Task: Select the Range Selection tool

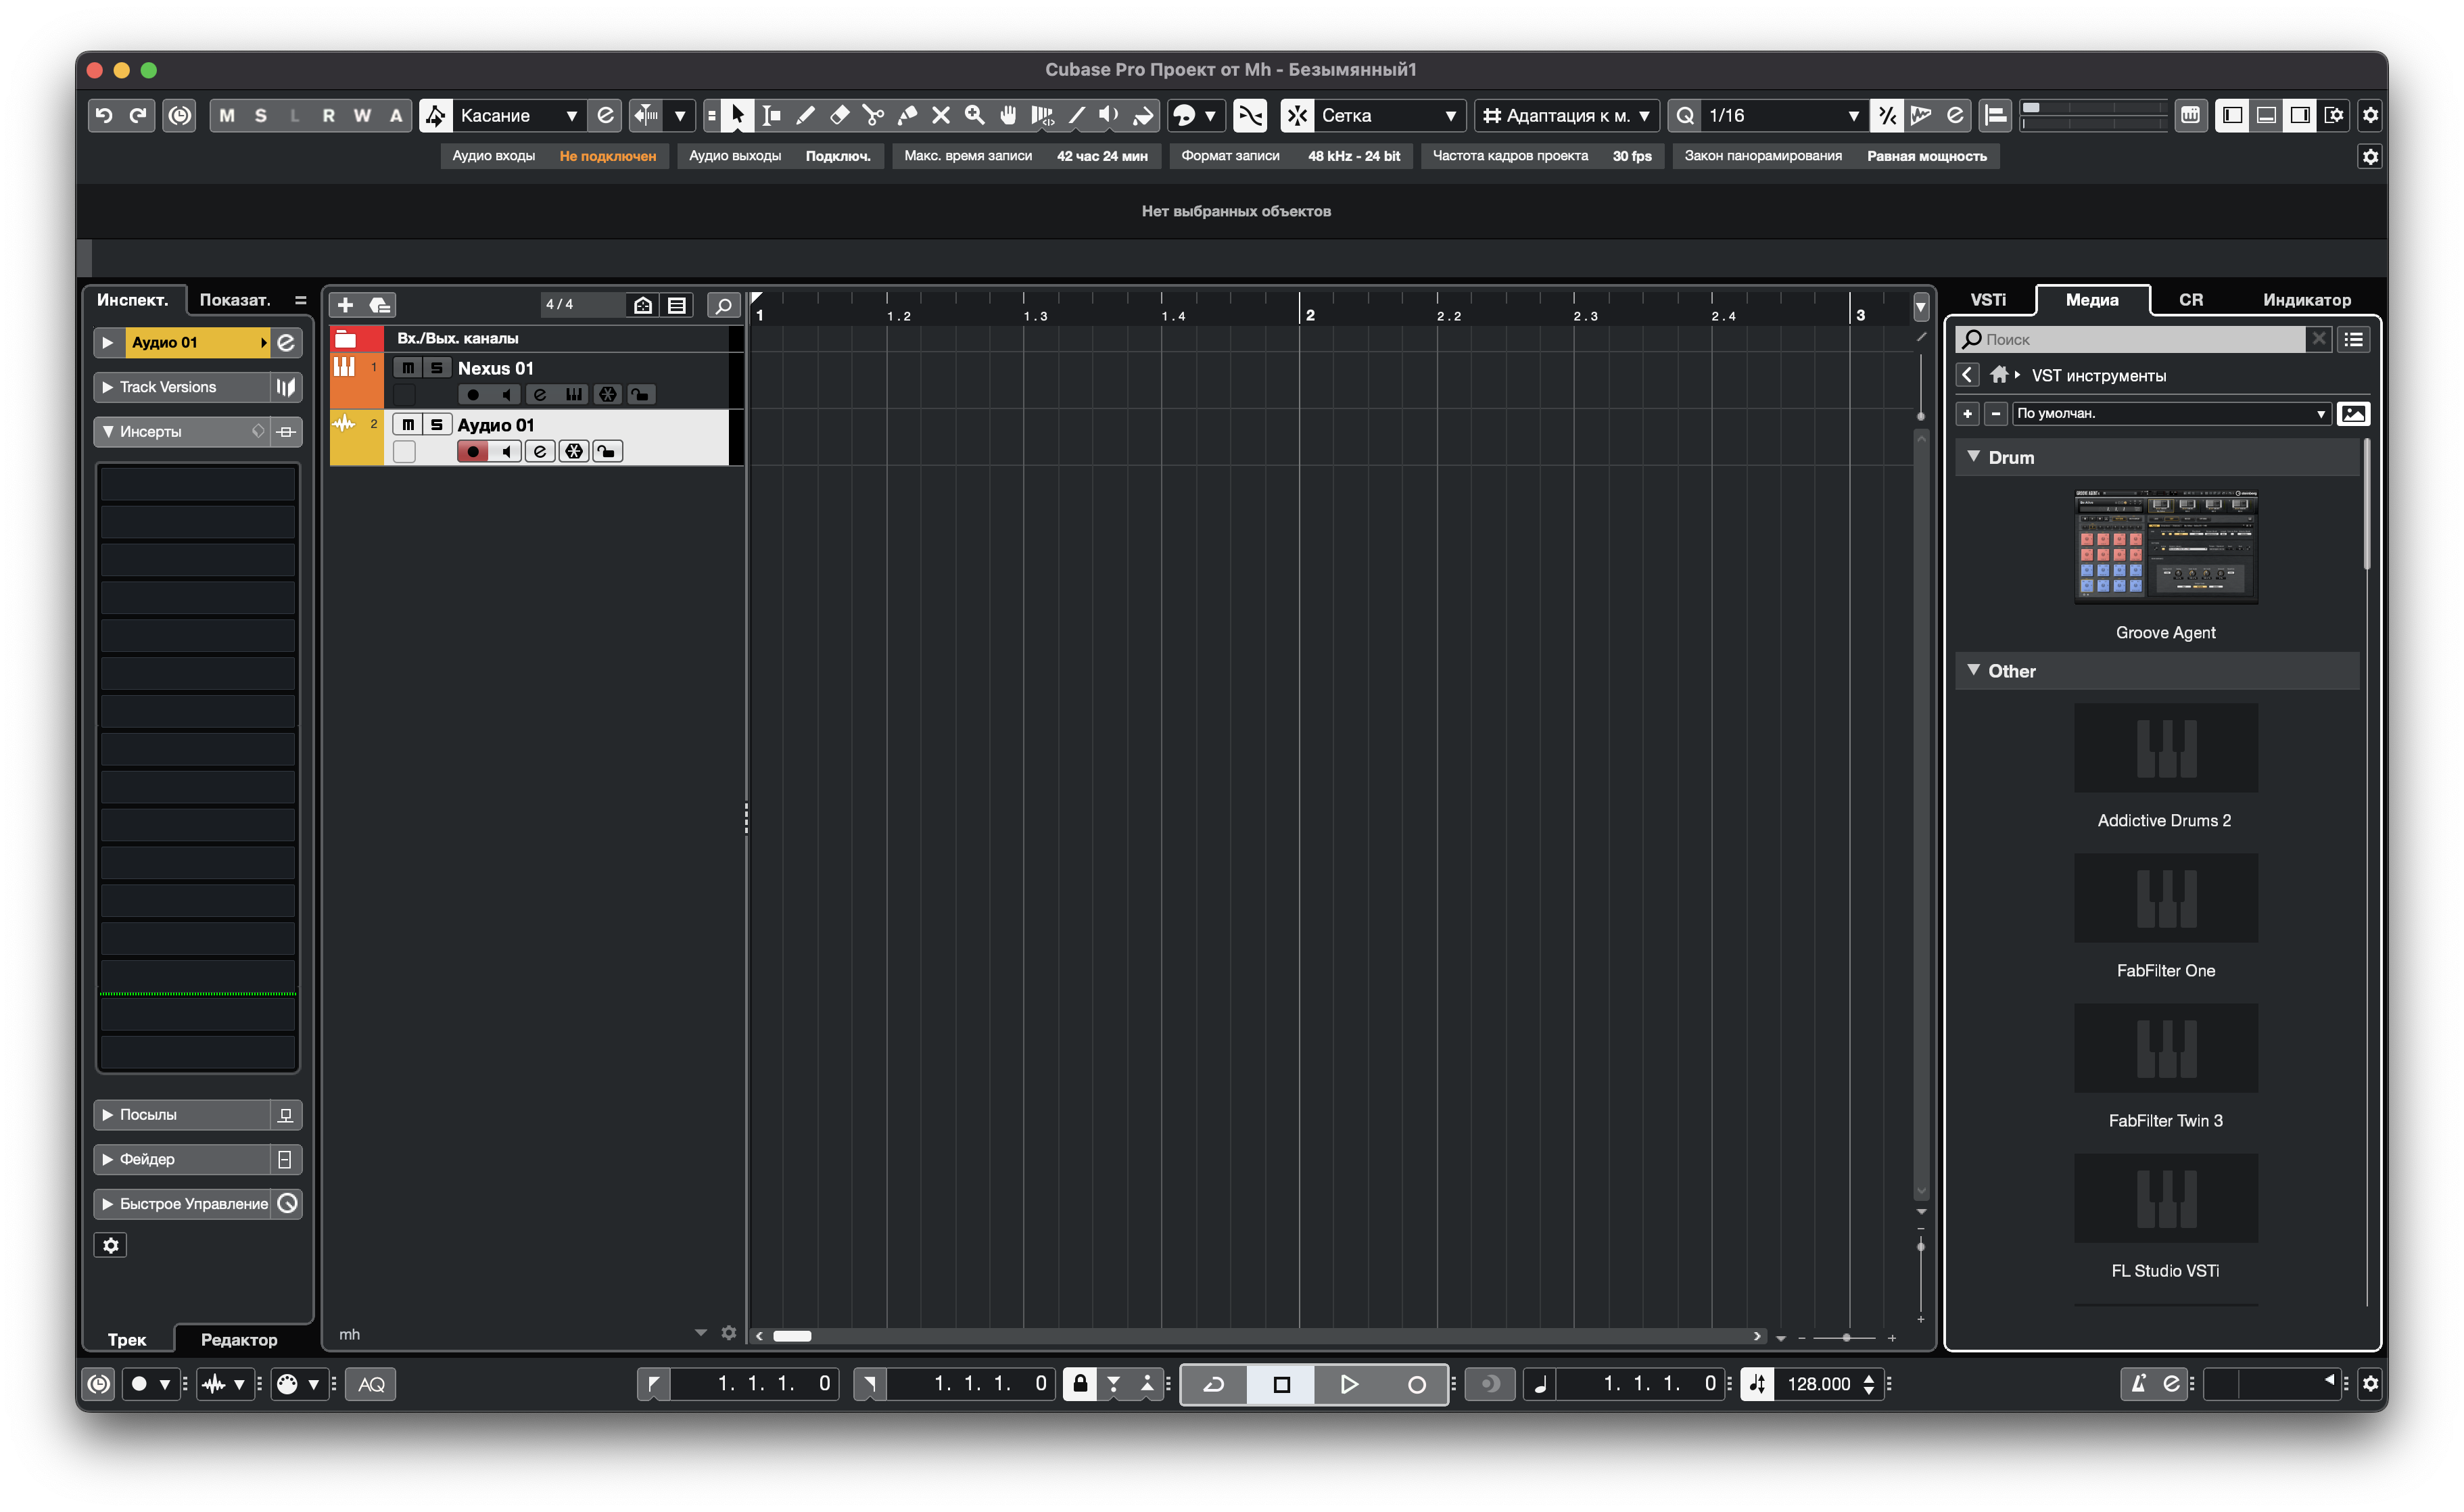Action: coord(771,115)
